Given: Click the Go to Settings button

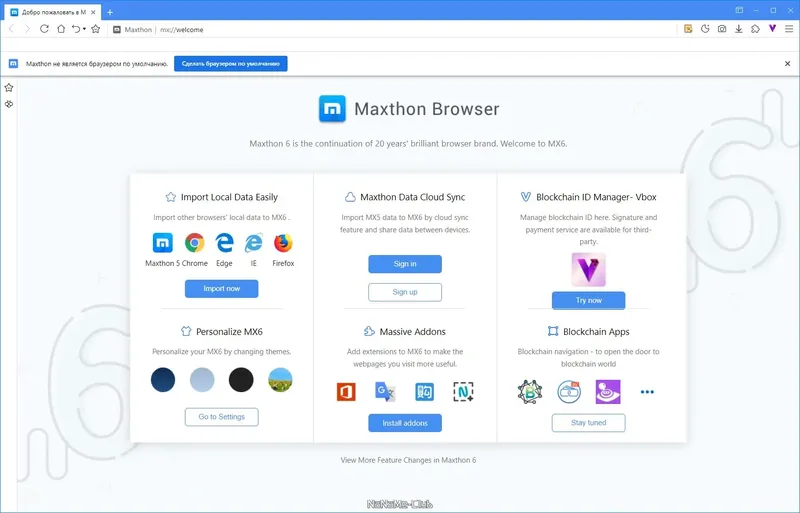Looking at the screenshot, I should click(x=221, y=417).
